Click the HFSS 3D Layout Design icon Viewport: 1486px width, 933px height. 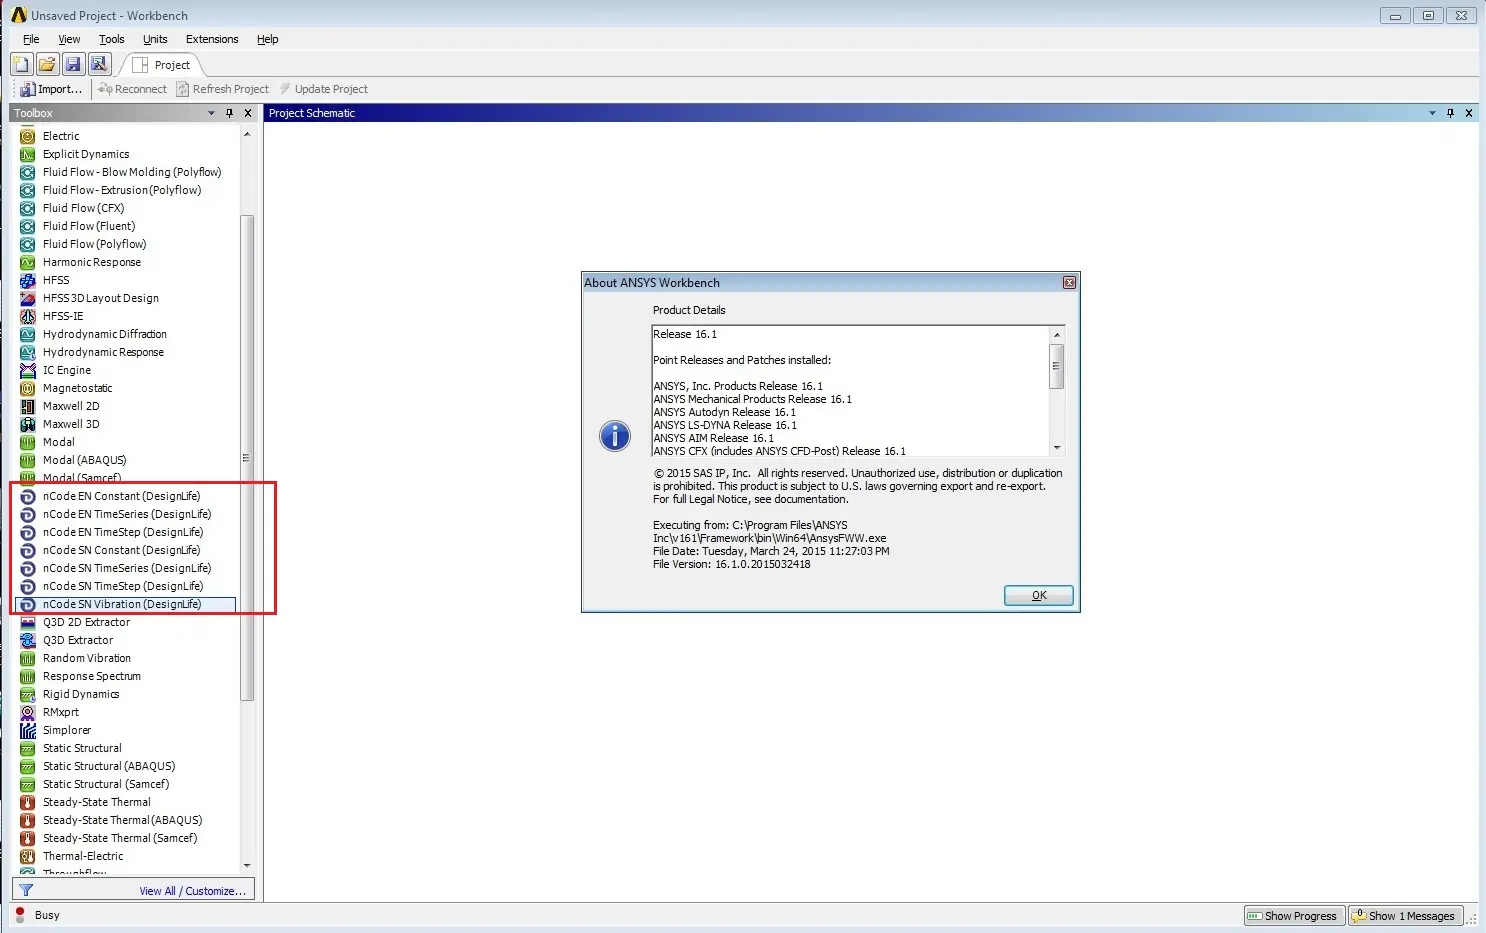[x=28, y=298]
